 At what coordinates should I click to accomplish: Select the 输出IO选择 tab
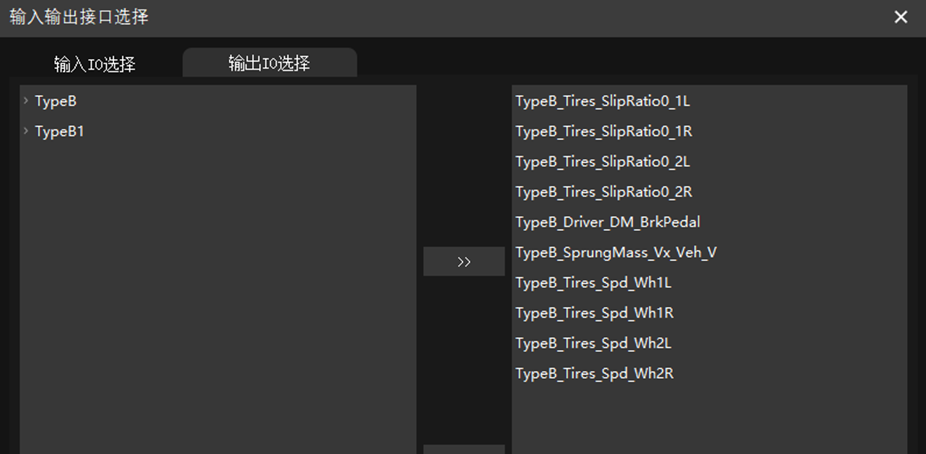pyautogui.click(x=269, y=63)
